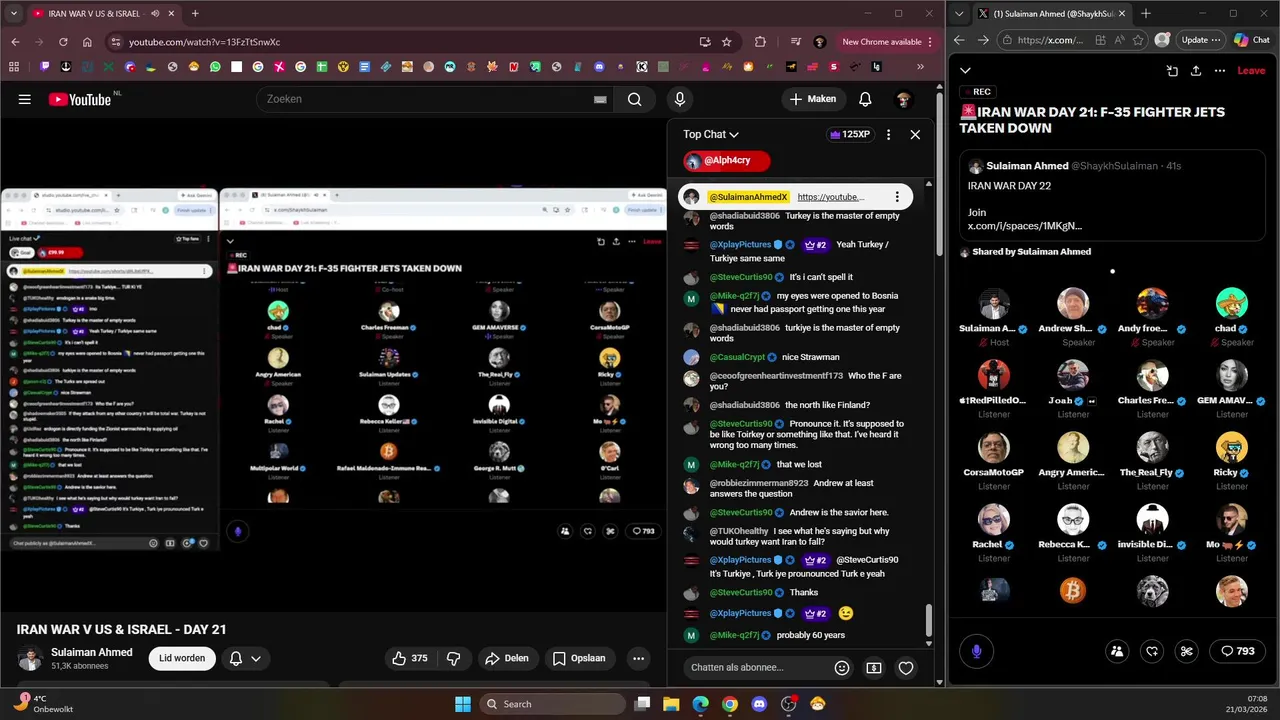The image size is (1280, 720).
Task: Open pinned message three-dot menu
Action: (897, 197)
